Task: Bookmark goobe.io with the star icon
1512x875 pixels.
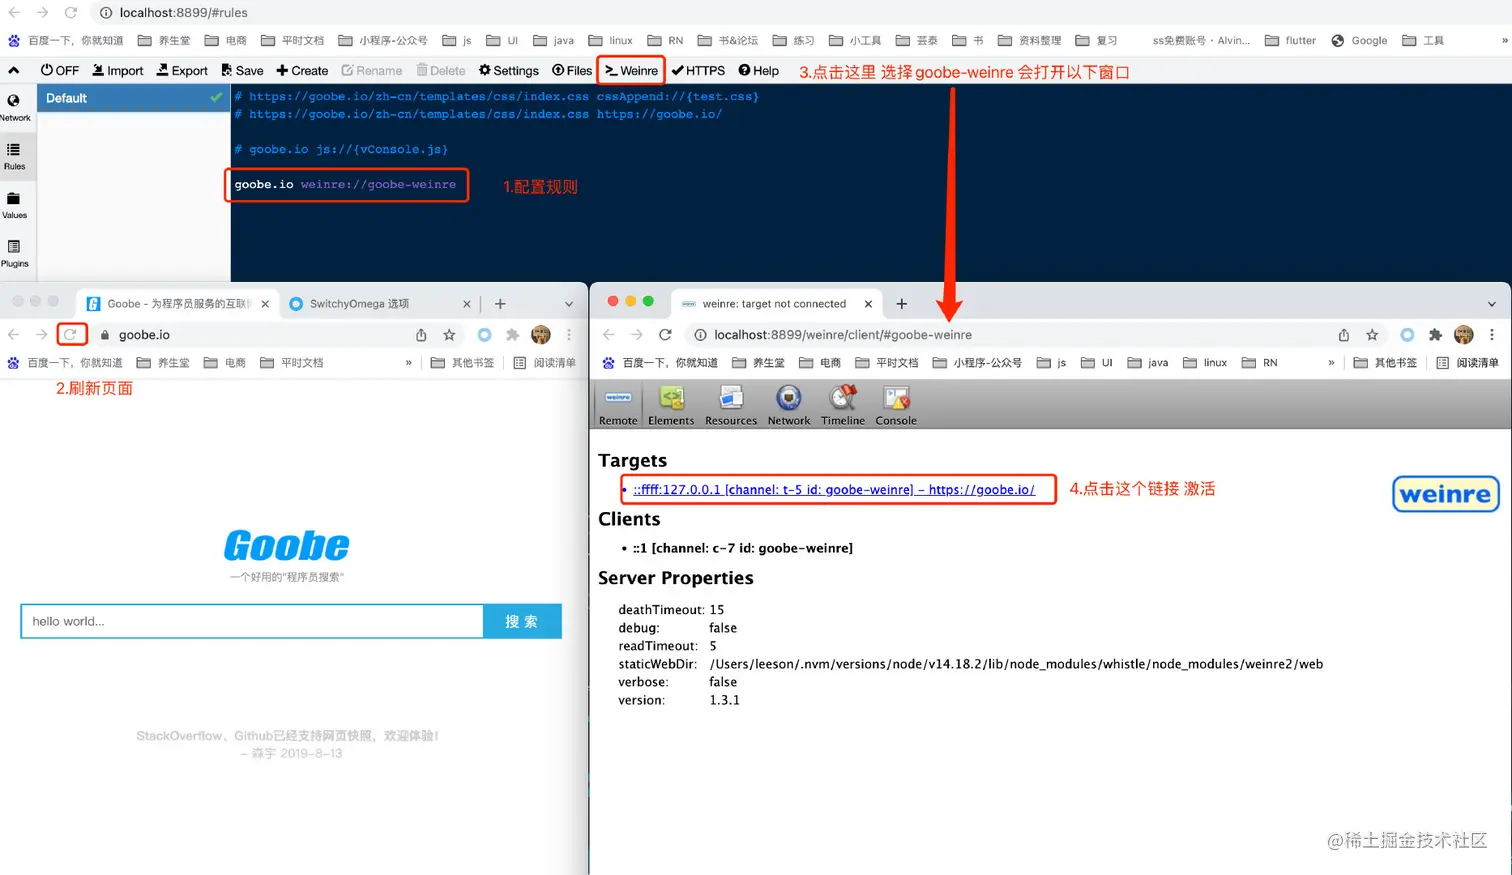Action: [x=449, y=335]
